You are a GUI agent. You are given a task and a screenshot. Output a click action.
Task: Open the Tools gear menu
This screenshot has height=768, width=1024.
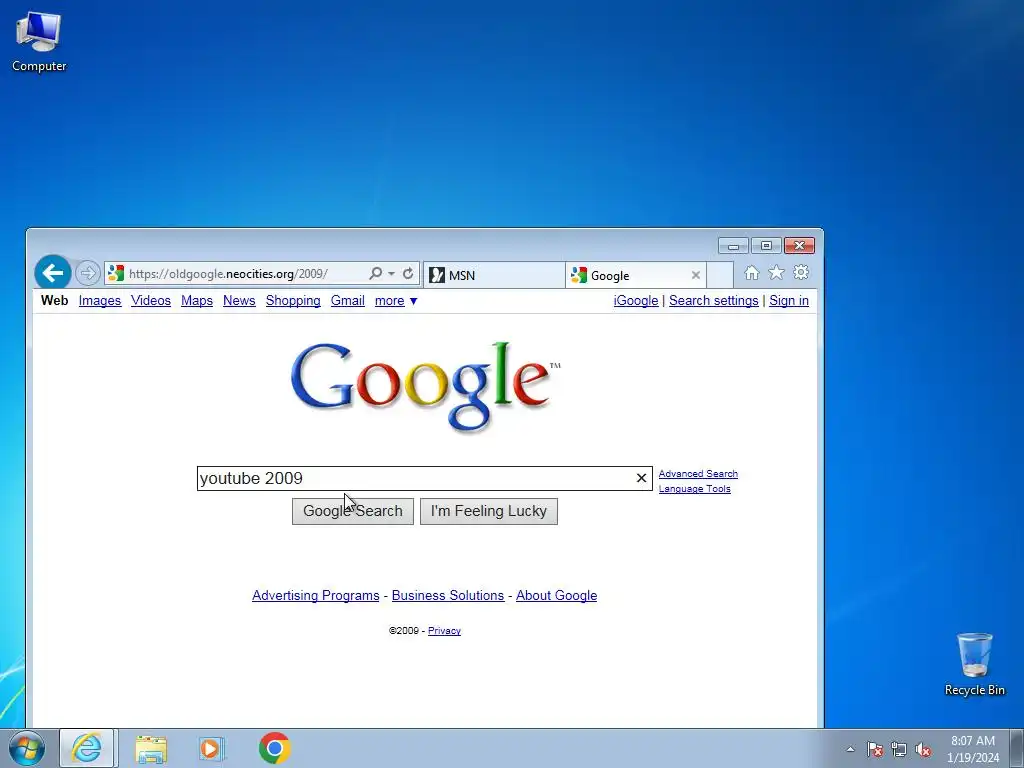click(801, 272)
